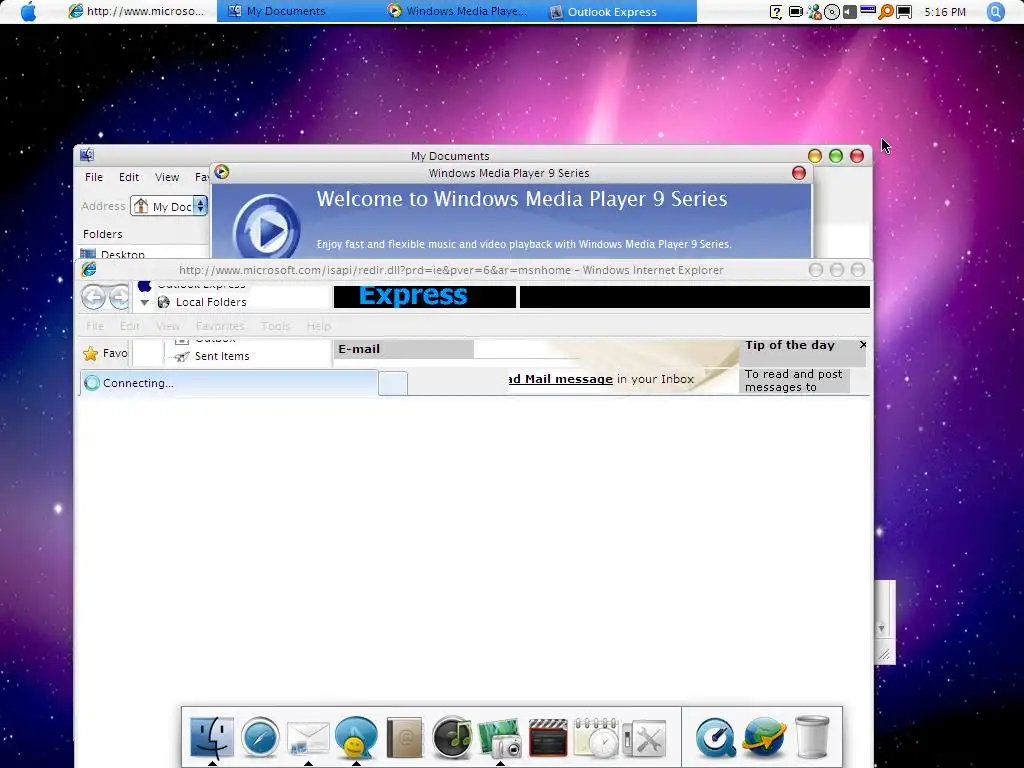Viewport: 1024px width, 768px height.
Task: Open a new blank tab
Action: point(393,383)
